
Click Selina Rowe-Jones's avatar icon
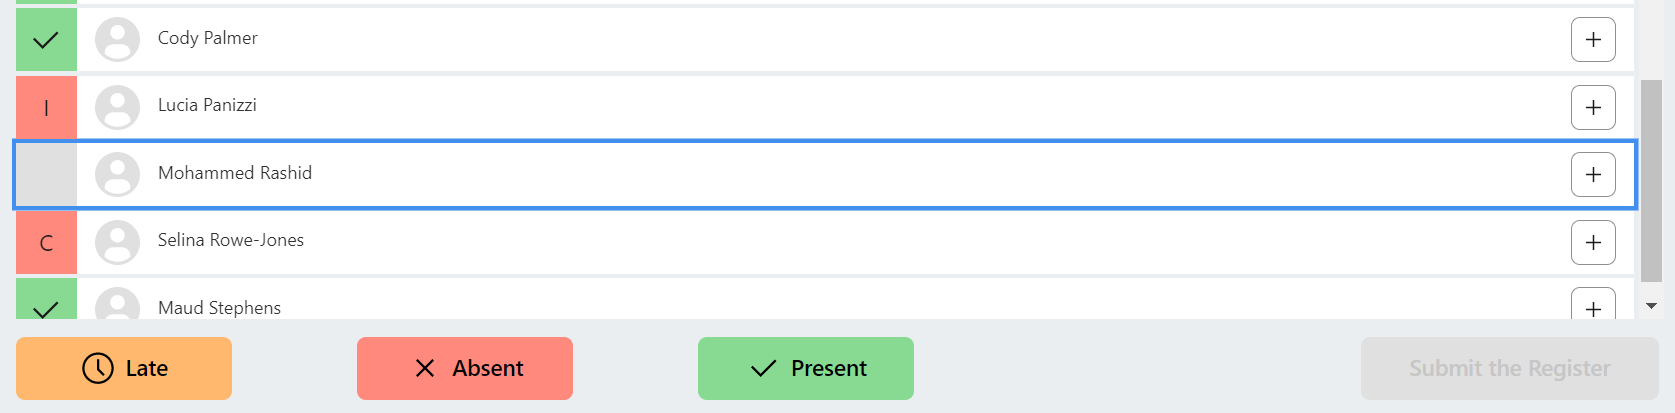click(x=117, y=242)
